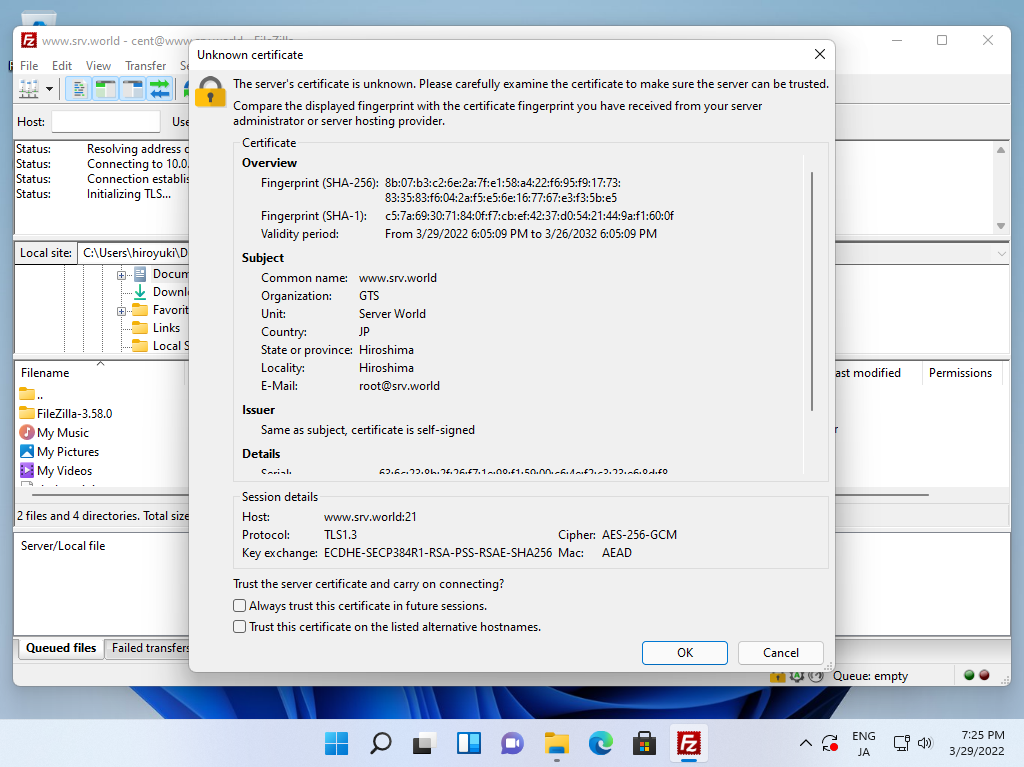Screen dimensions: 1024x767
Task: Toggle local directory tree display icon
Action: pos(105,89)
